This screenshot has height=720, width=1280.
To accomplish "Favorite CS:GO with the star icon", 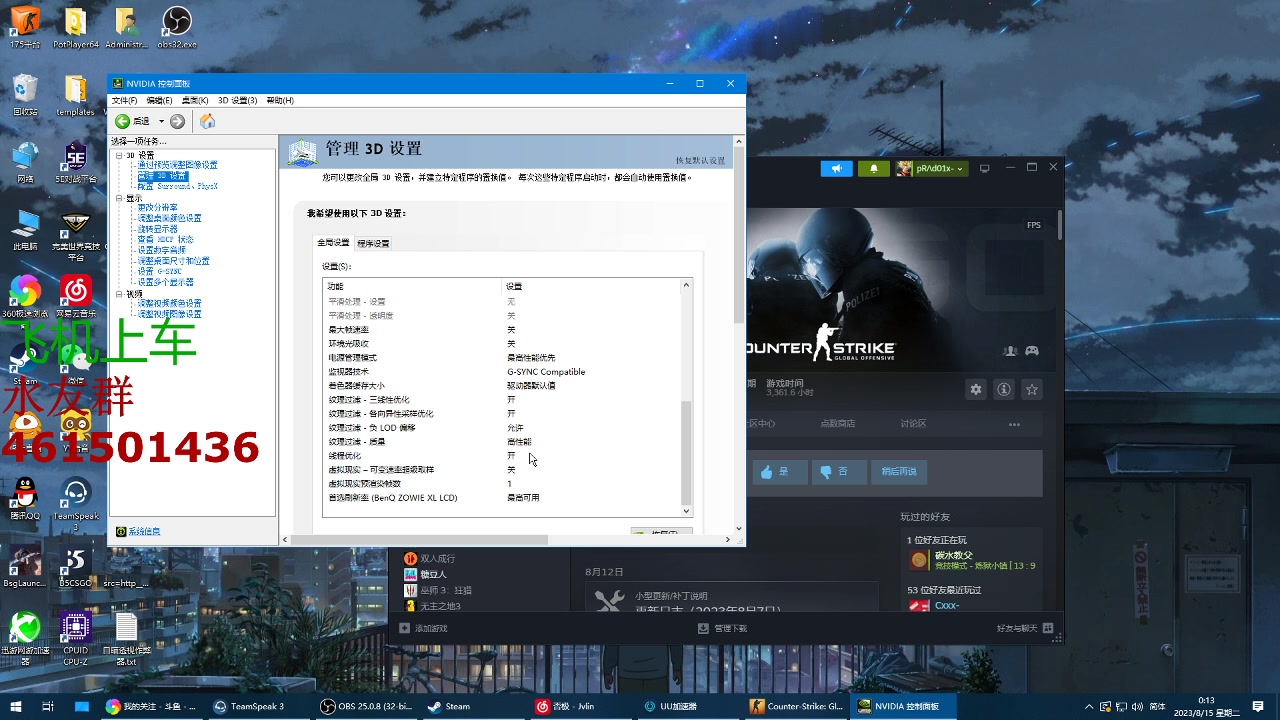I will 1032,389.
